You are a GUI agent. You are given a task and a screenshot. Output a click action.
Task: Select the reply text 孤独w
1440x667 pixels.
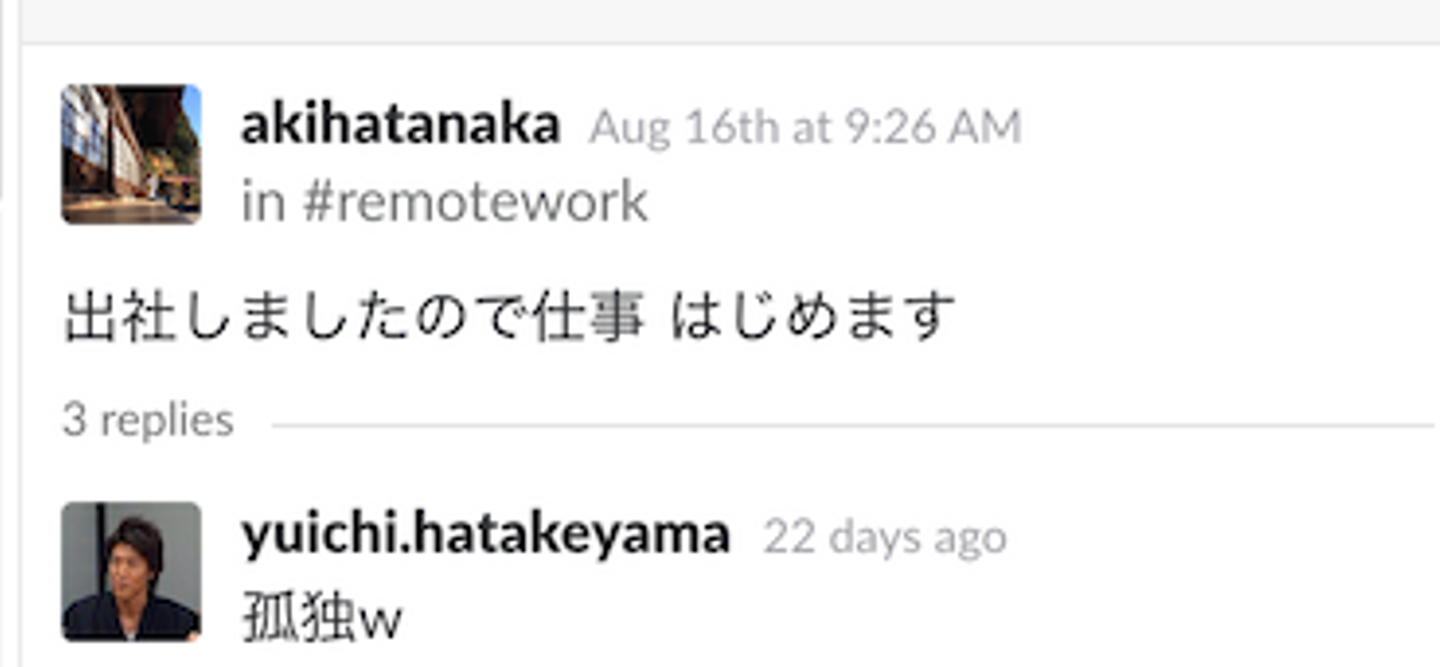click(x=322, y=620)
